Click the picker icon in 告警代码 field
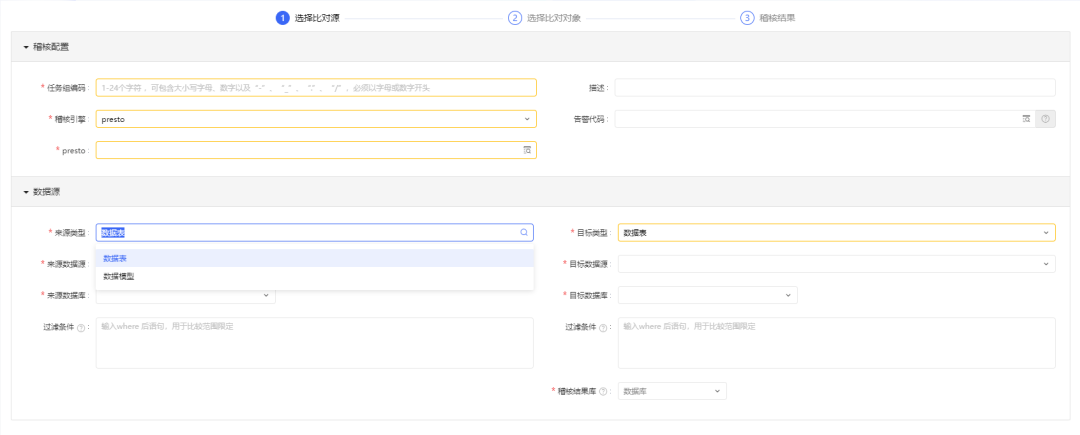Image resolution: width=1080 pixels, height=435 pixels. 1025,119
